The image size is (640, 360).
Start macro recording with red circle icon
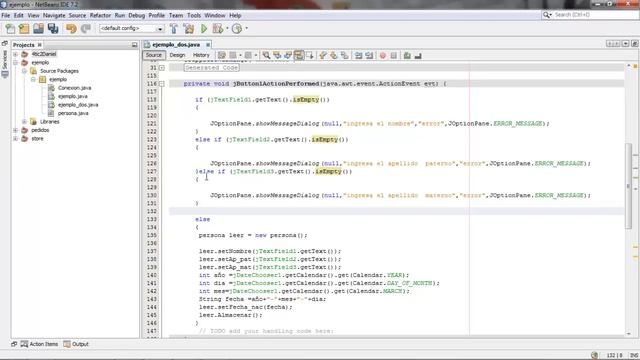pos(383,55)
